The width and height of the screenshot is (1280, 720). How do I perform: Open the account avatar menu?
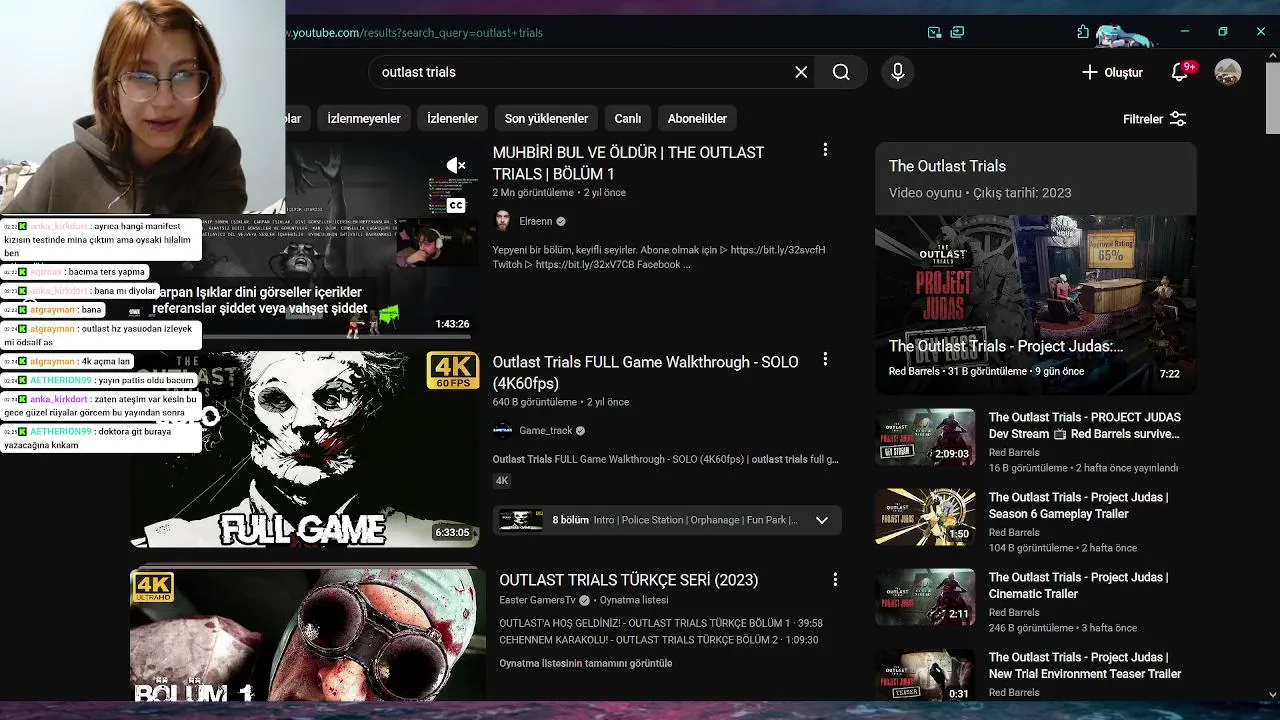click(x=1228, y=72)
